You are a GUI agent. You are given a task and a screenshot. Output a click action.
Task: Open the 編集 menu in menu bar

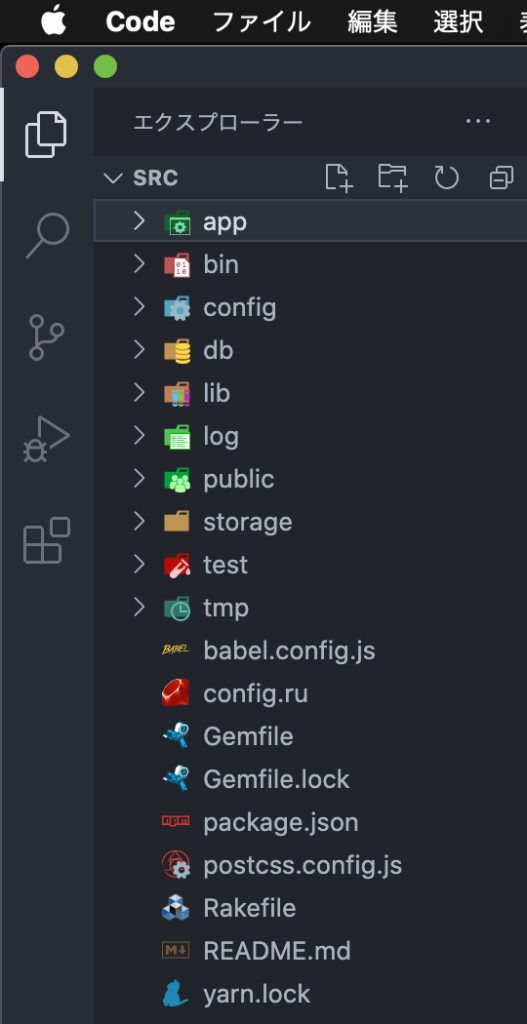coord(372,22)
